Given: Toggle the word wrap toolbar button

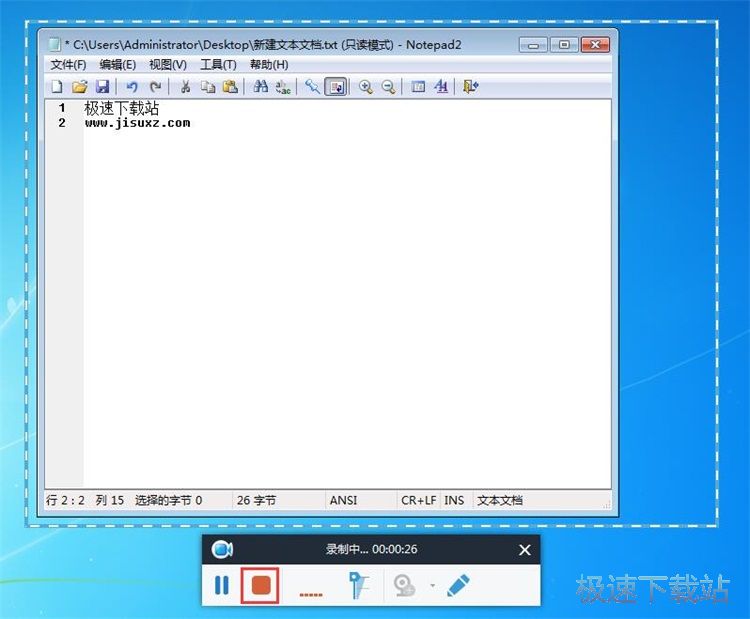Looking at the screenshot, I should [336, 87].
